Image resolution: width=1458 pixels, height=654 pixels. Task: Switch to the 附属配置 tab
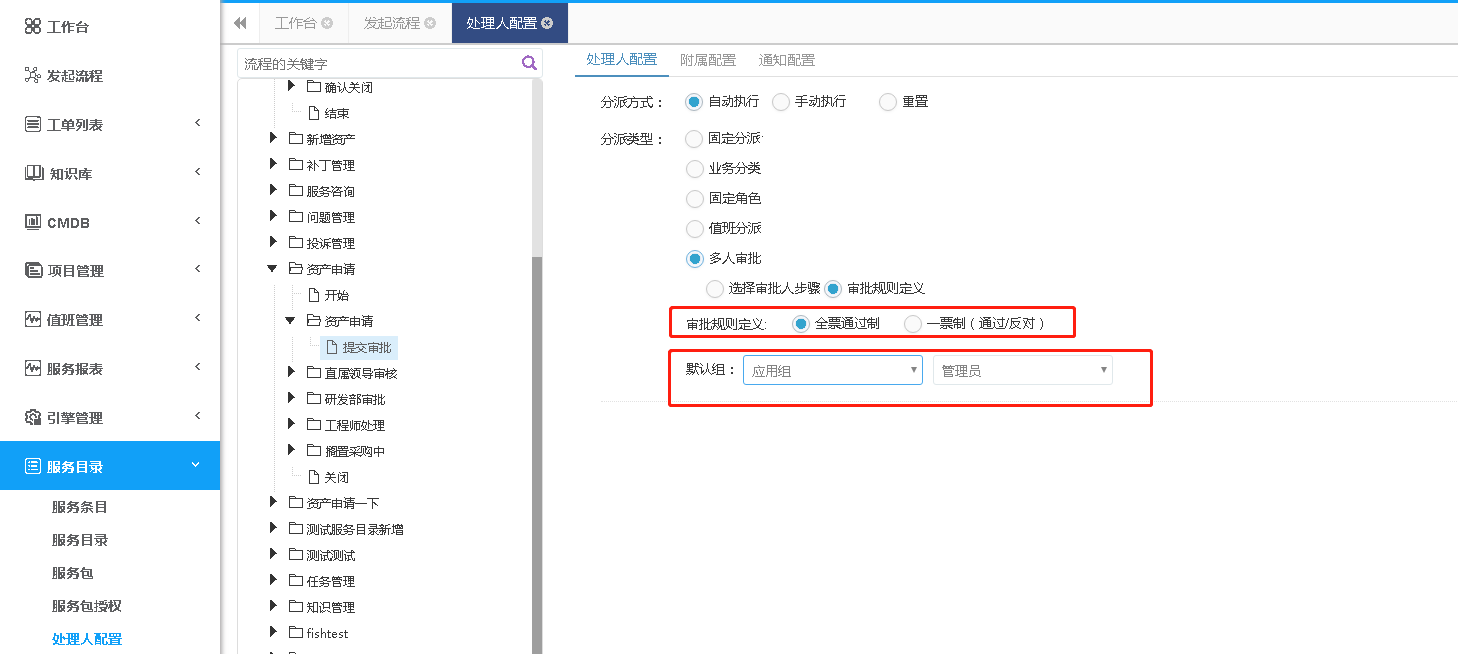pyautogui.click(x=707, y=60)
